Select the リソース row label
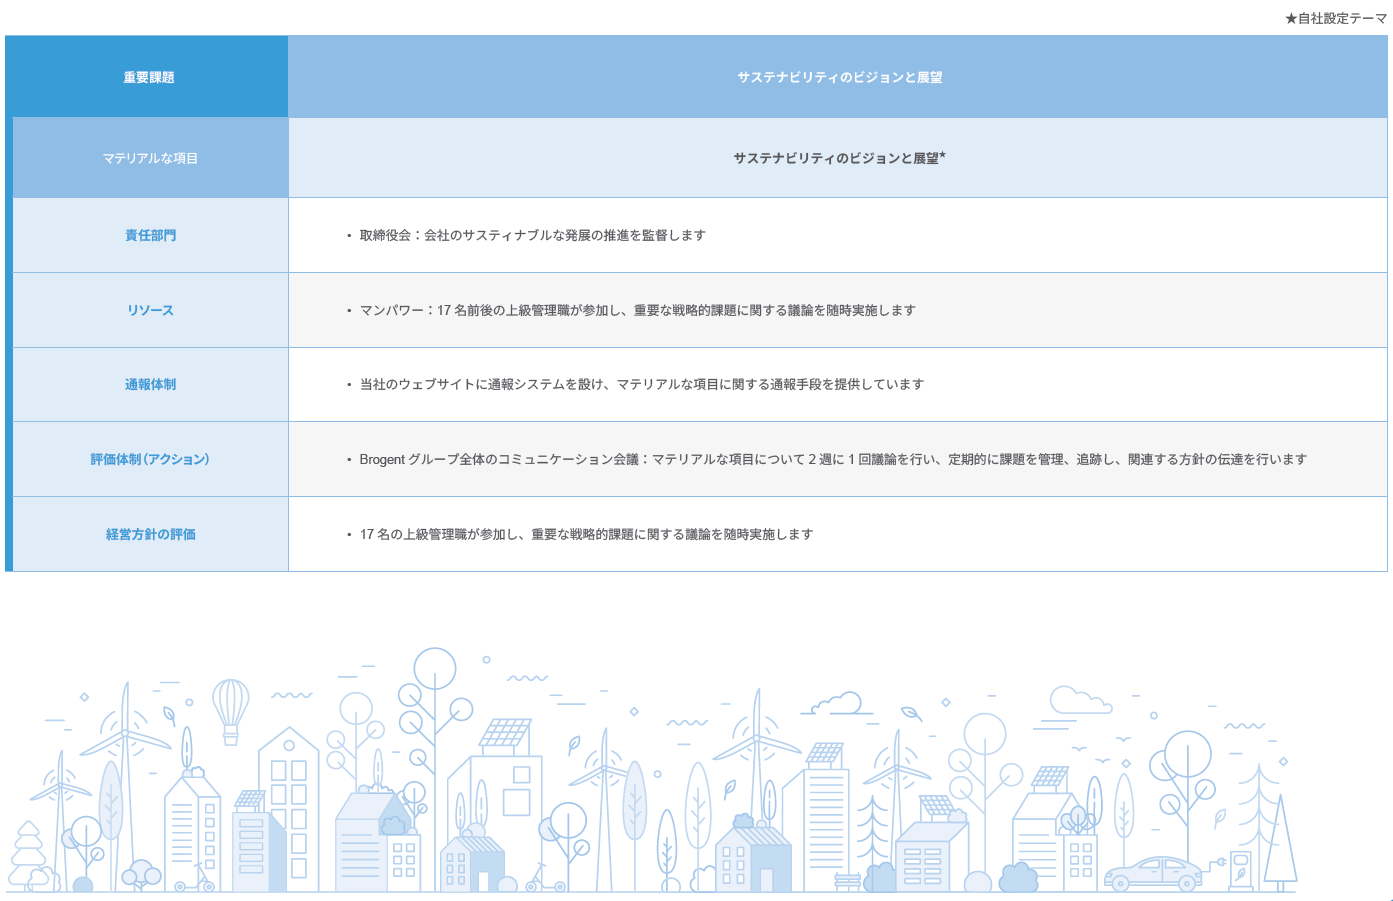The height and width of the screenshot is (901, 1393). 150,310
